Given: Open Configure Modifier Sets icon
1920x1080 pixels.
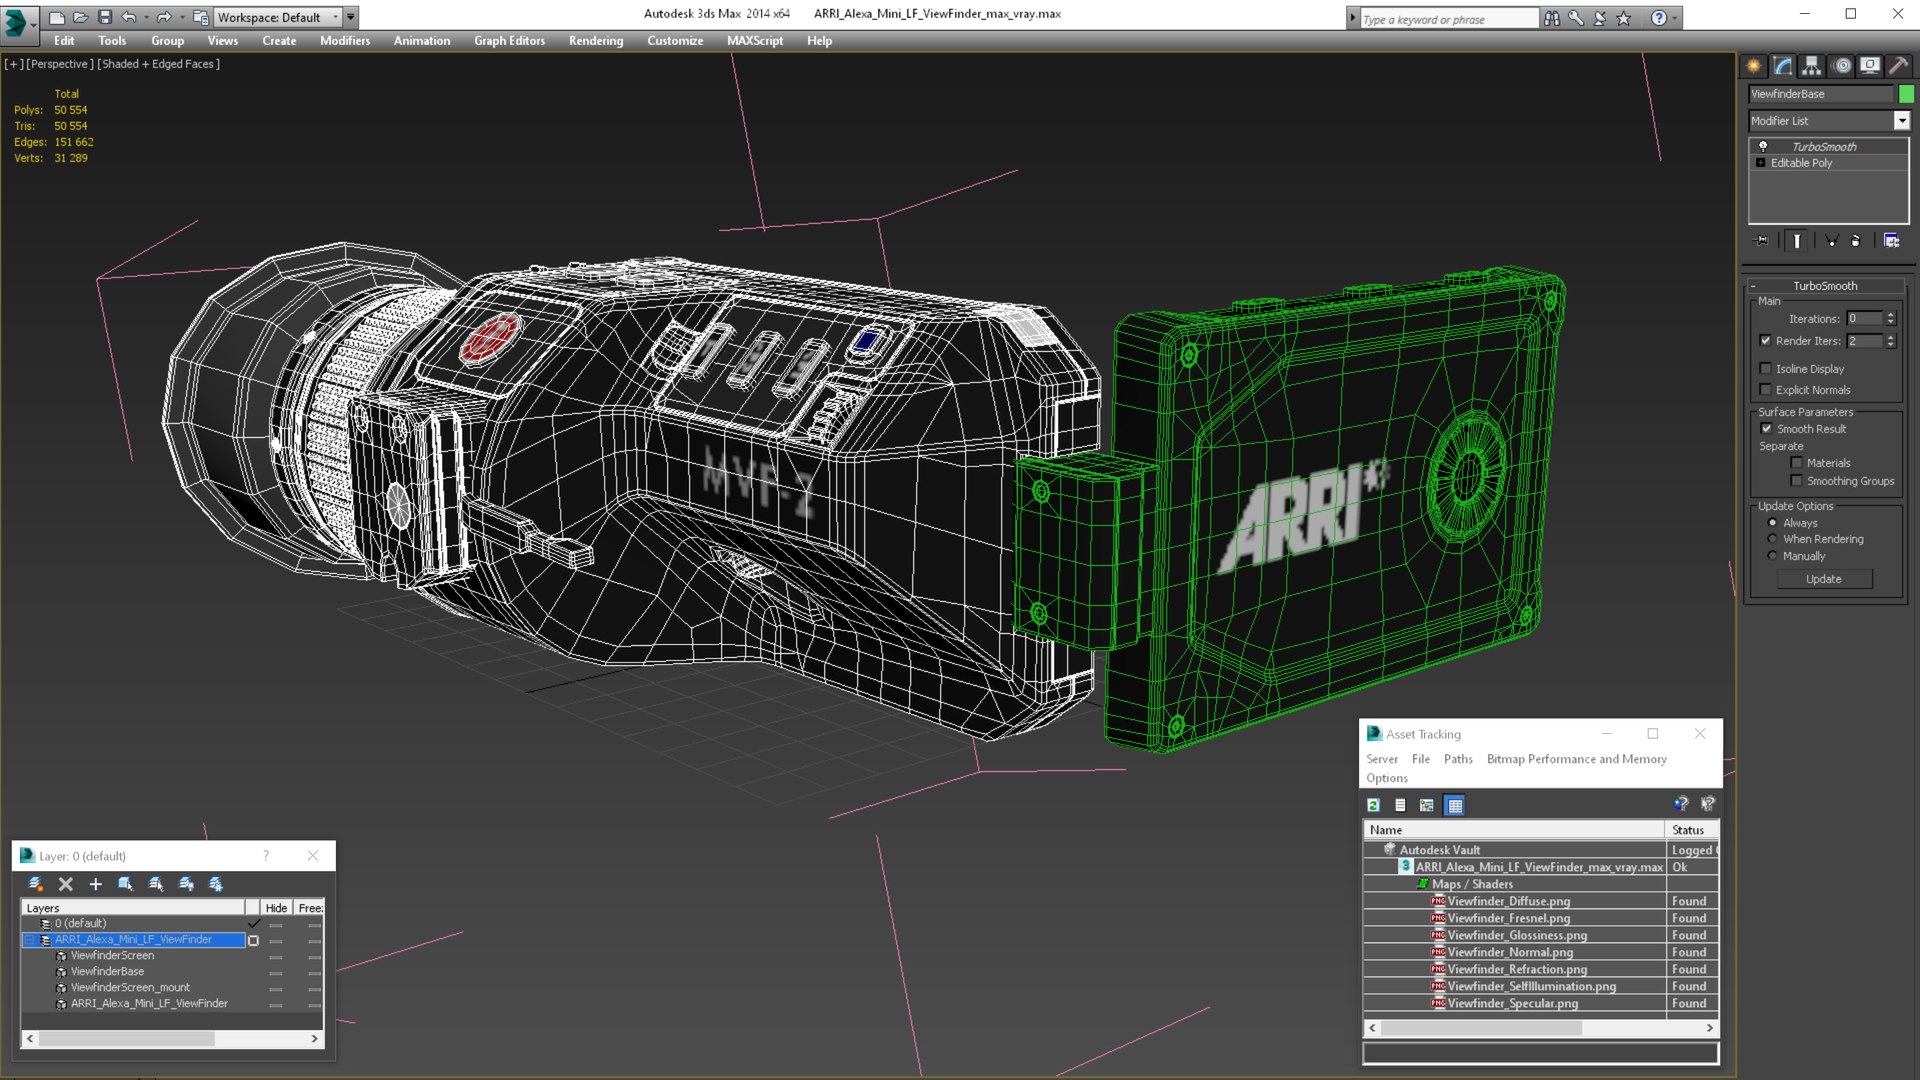Looking at the screenshot, I should pos(1891,241).
